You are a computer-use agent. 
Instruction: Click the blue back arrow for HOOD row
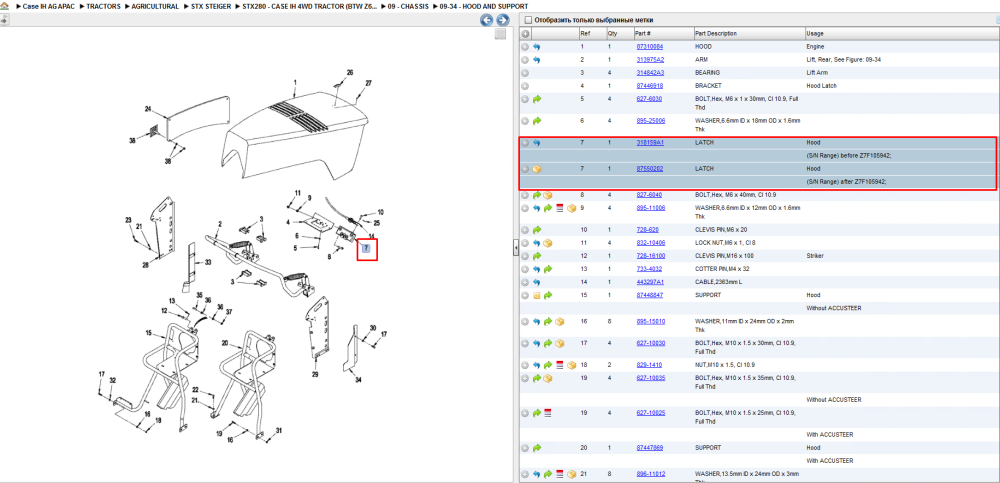(x=536, y=47)
